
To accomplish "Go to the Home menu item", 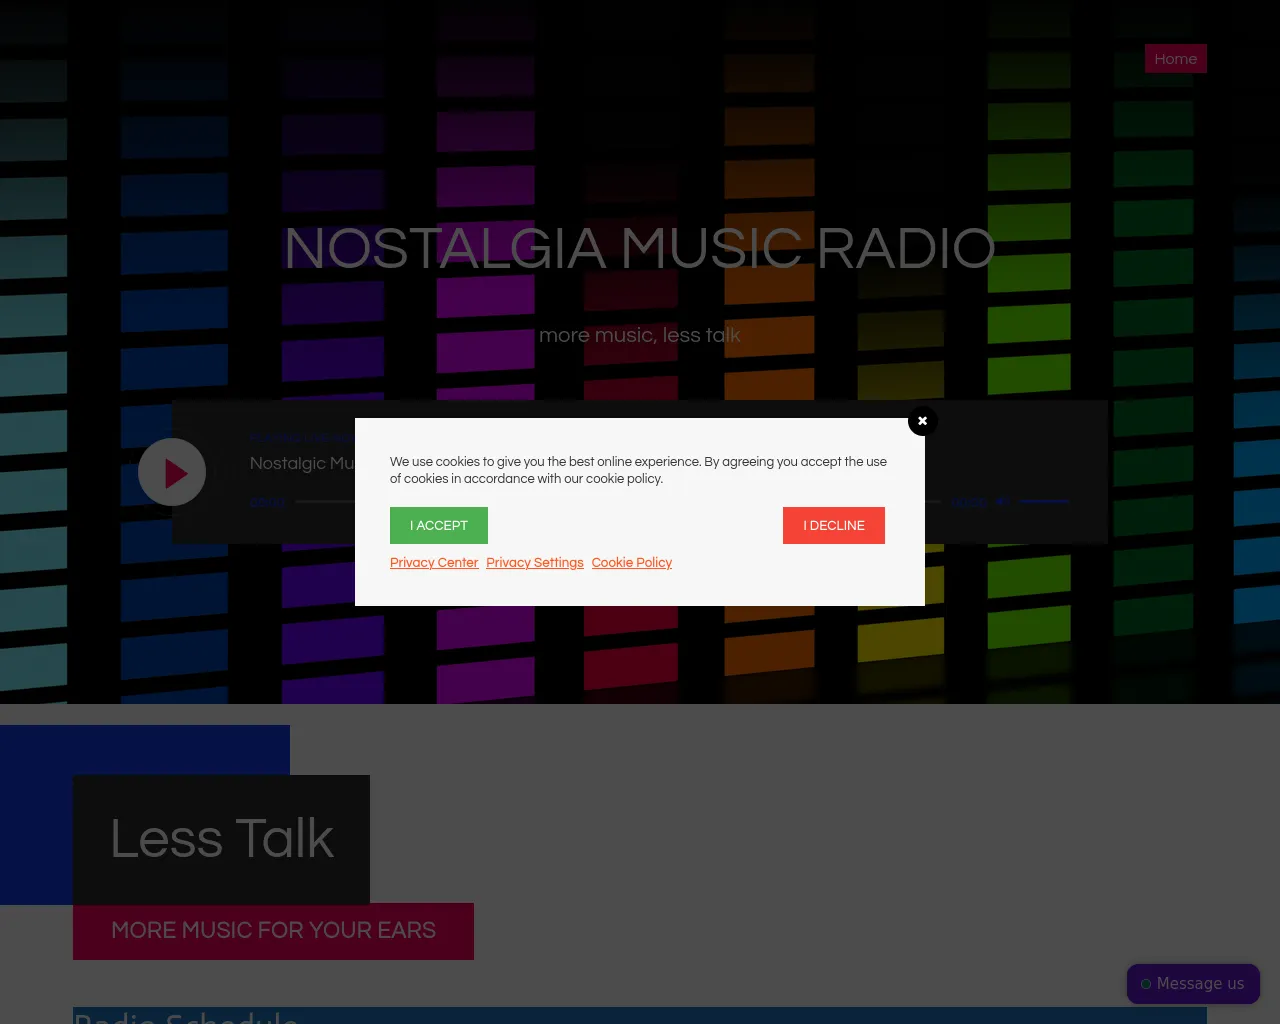I will tap(1175, 59).
